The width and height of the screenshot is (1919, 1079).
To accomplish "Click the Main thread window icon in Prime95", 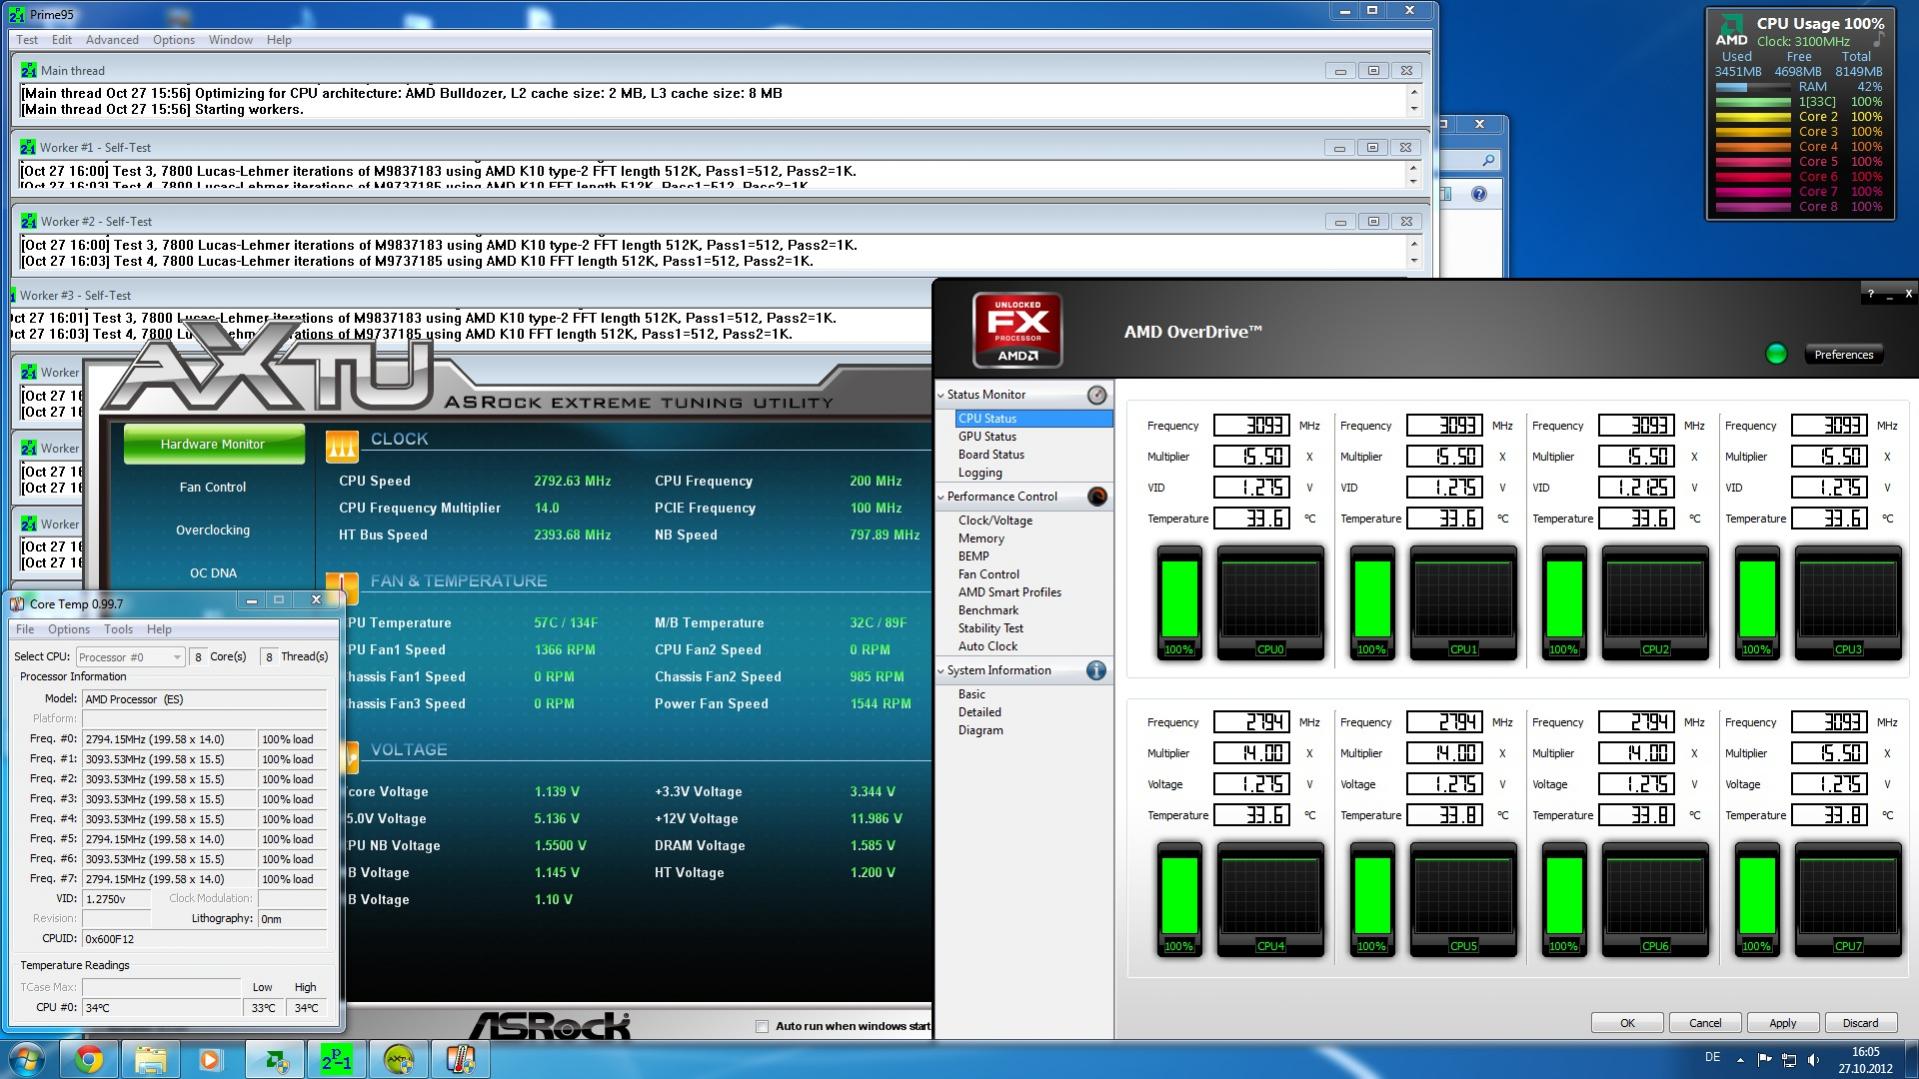I will (x=28, y=70).
